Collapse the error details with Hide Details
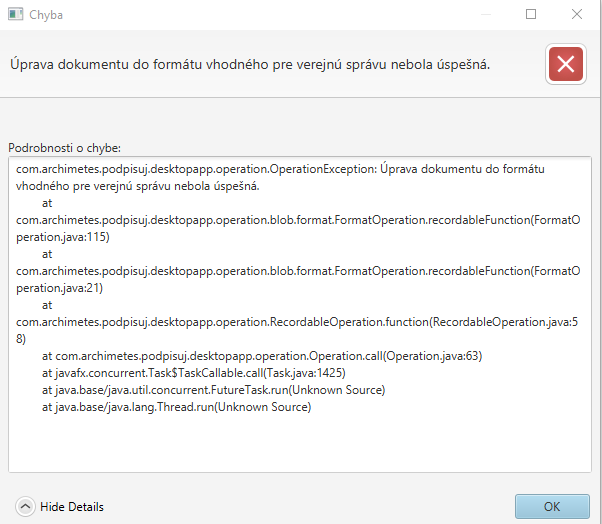 click(x=71, y=507)
